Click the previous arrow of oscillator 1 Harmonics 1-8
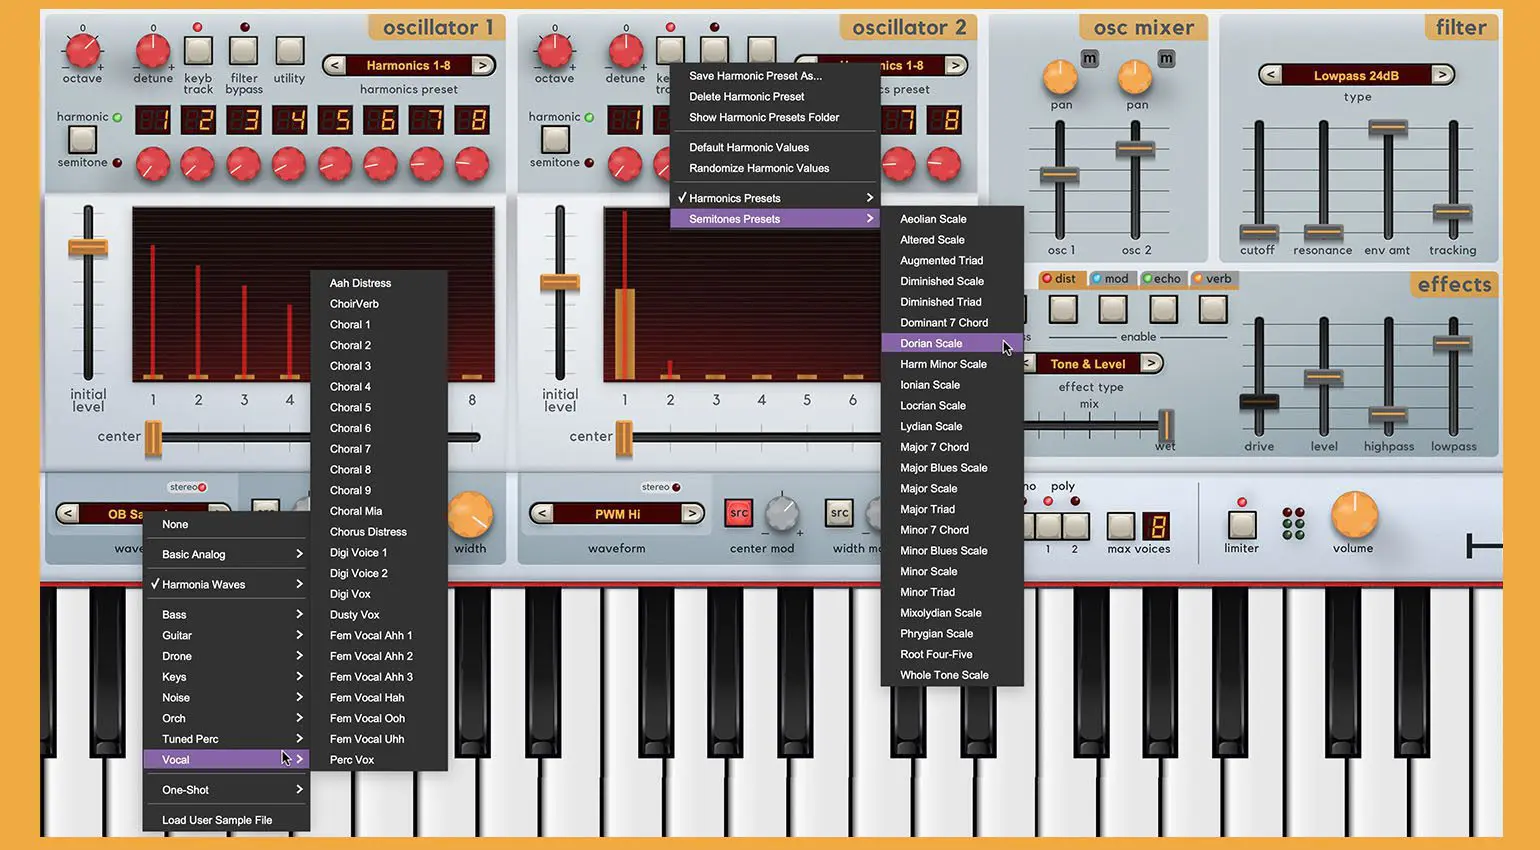Viewport: 1540px width, 850px height. (x=335, y=66)
